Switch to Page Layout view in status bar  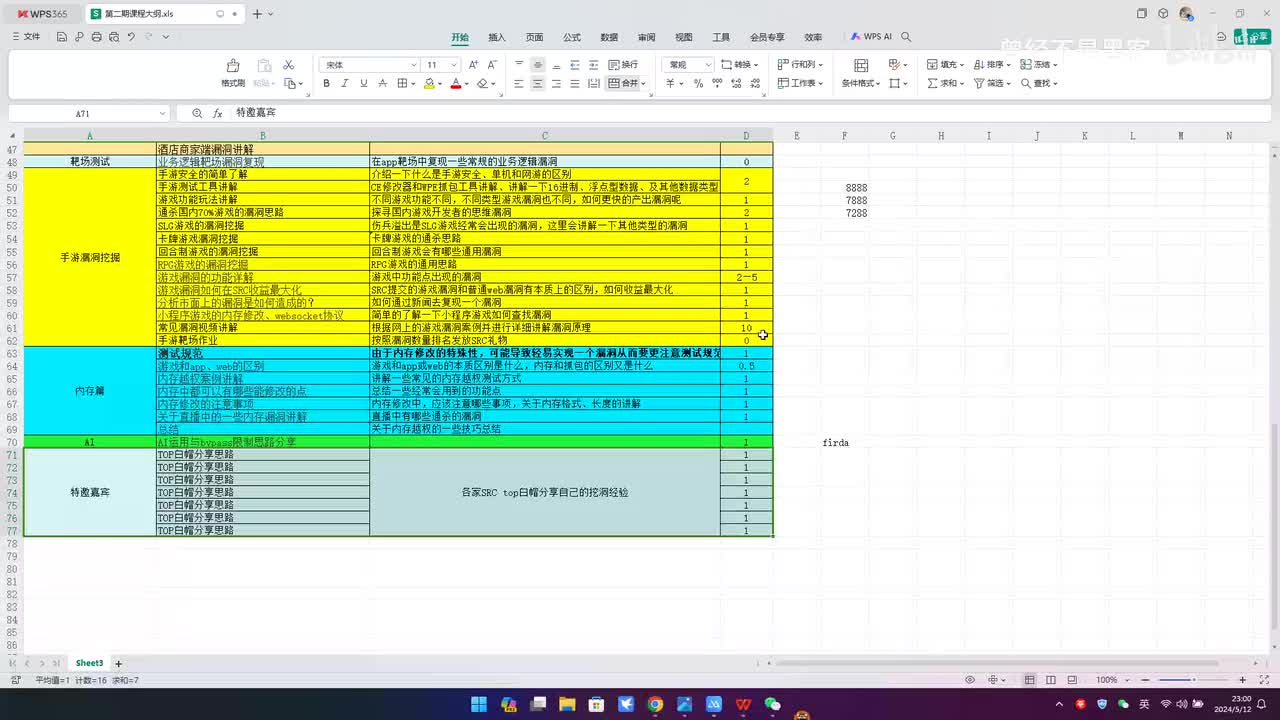(x=1050, y=680)
